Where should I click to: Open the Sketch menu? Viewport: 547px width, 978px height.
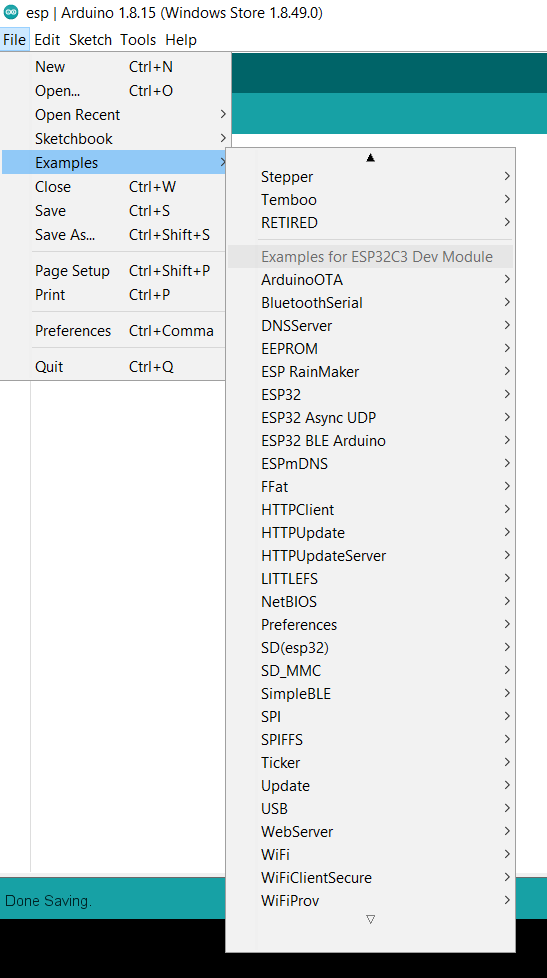[x=90, y=40]
